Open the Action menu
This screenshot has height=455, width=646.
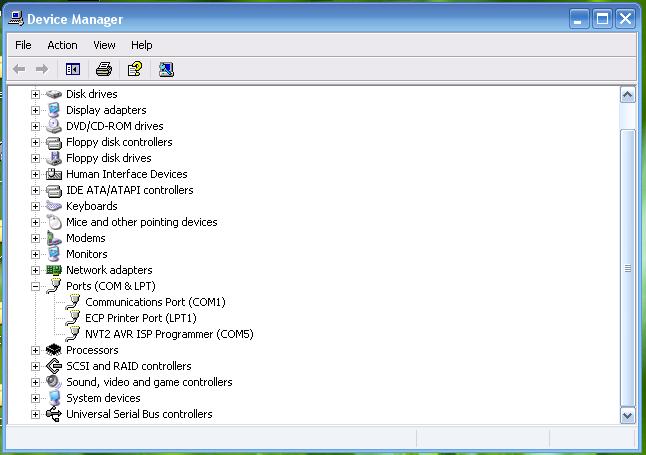62,45
